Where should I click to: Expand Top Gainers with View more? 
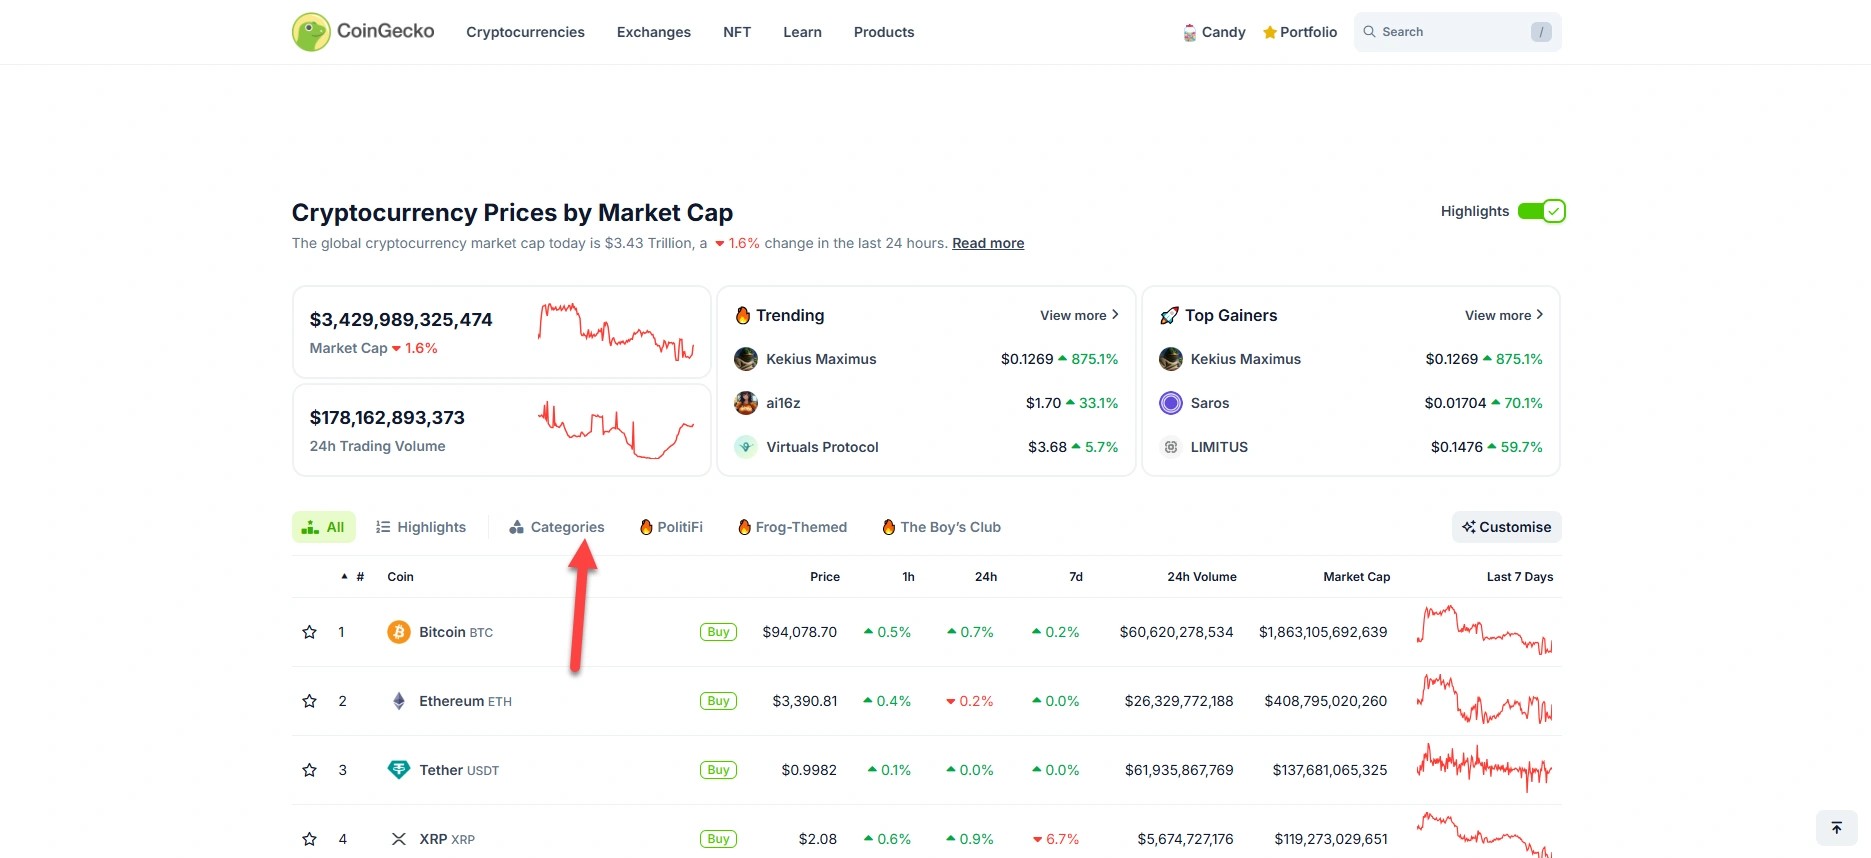point(1504,315)
